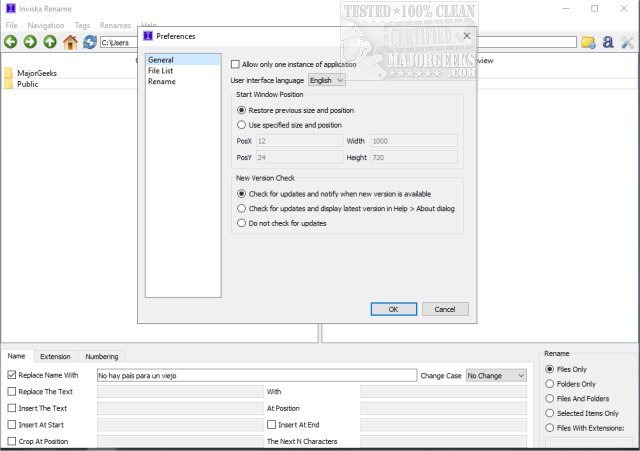The height and width of the screenshot is (451, 640).
Task: Click the green Up directory arrow icon
Action: point(50,42)
